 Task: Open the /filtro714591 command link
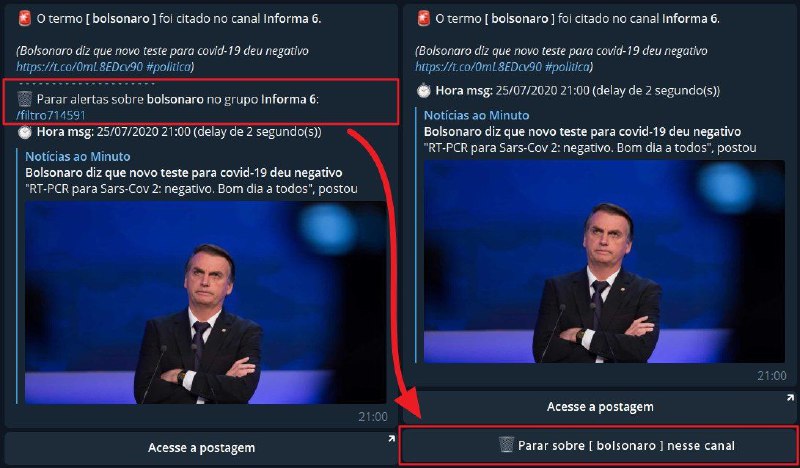pos(51,115)
